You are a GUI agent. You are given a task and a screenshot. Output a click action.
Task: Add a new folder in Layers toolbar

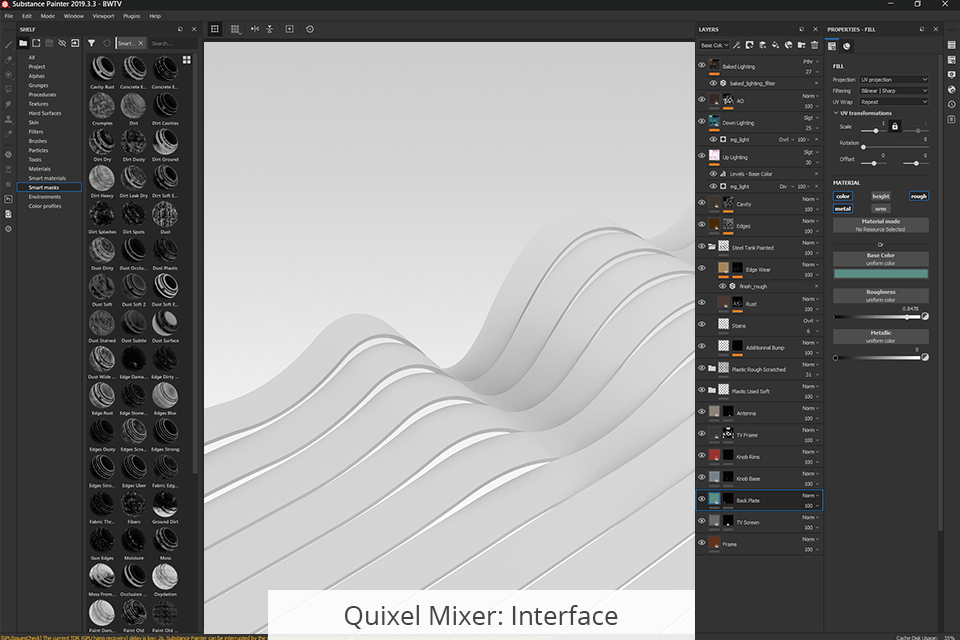click(x=801, y=45)
